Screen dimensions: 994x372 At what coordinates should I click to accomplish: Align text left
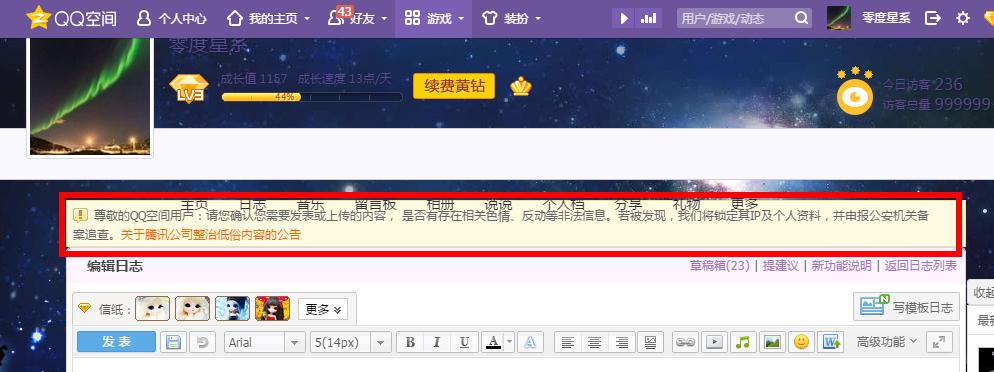pyautogui.click(x=568, y=342)
